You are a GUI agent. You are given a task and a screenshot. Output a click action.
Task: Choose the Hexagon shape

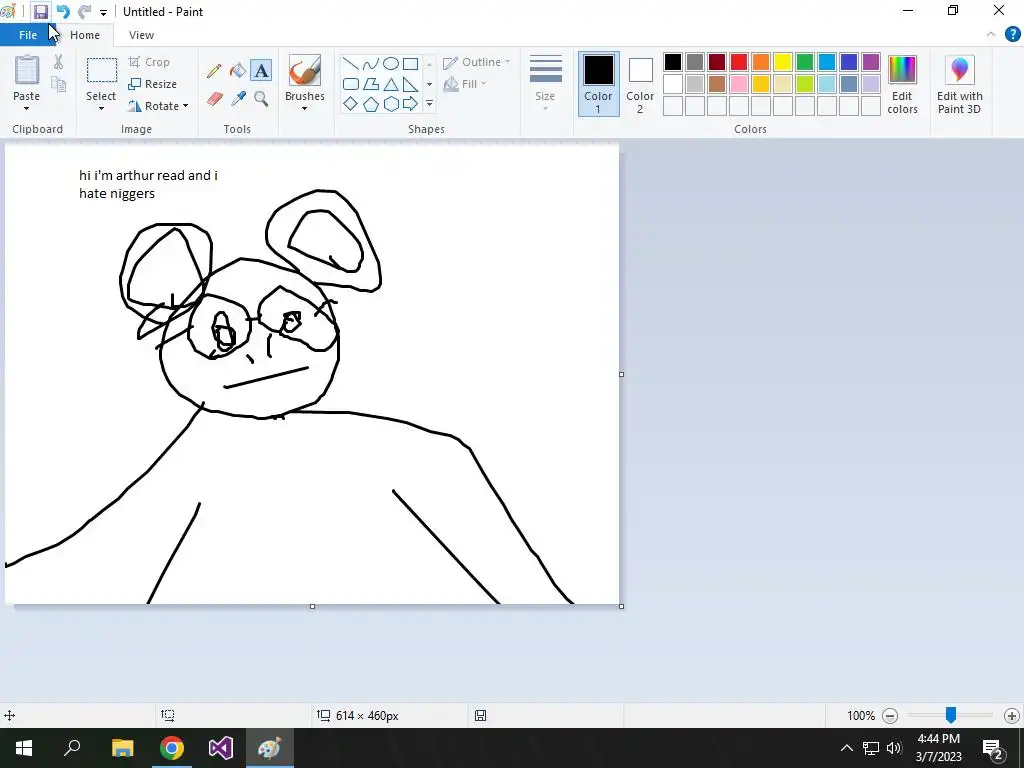(391, 104)
